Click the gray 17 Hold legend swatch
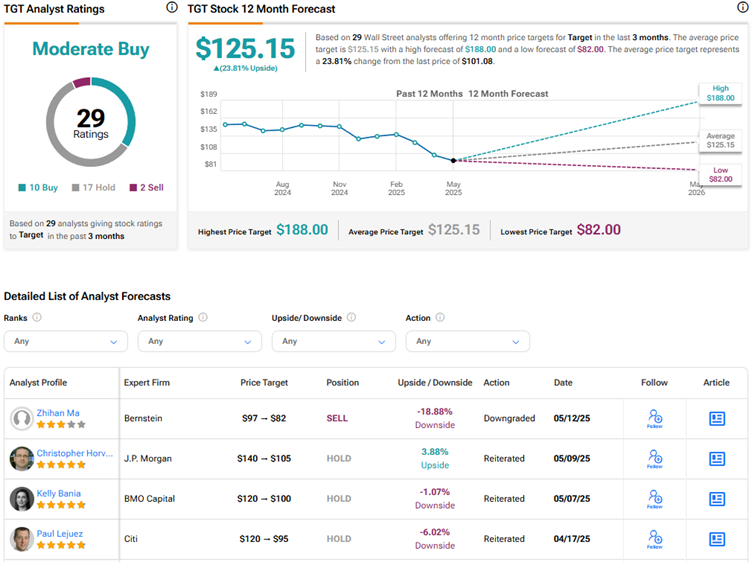This screenshot has width=752, height=562. coord(75,187)
